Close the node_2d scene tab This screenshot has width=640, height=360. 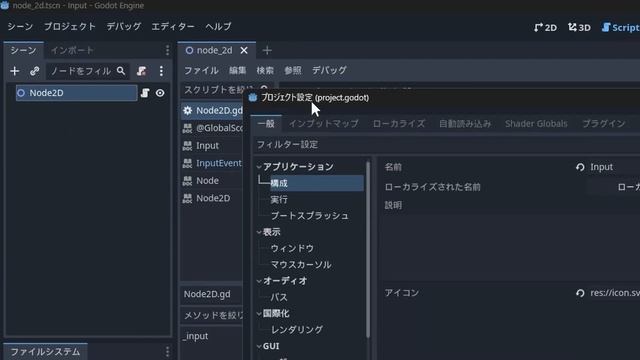click(244, 50)
